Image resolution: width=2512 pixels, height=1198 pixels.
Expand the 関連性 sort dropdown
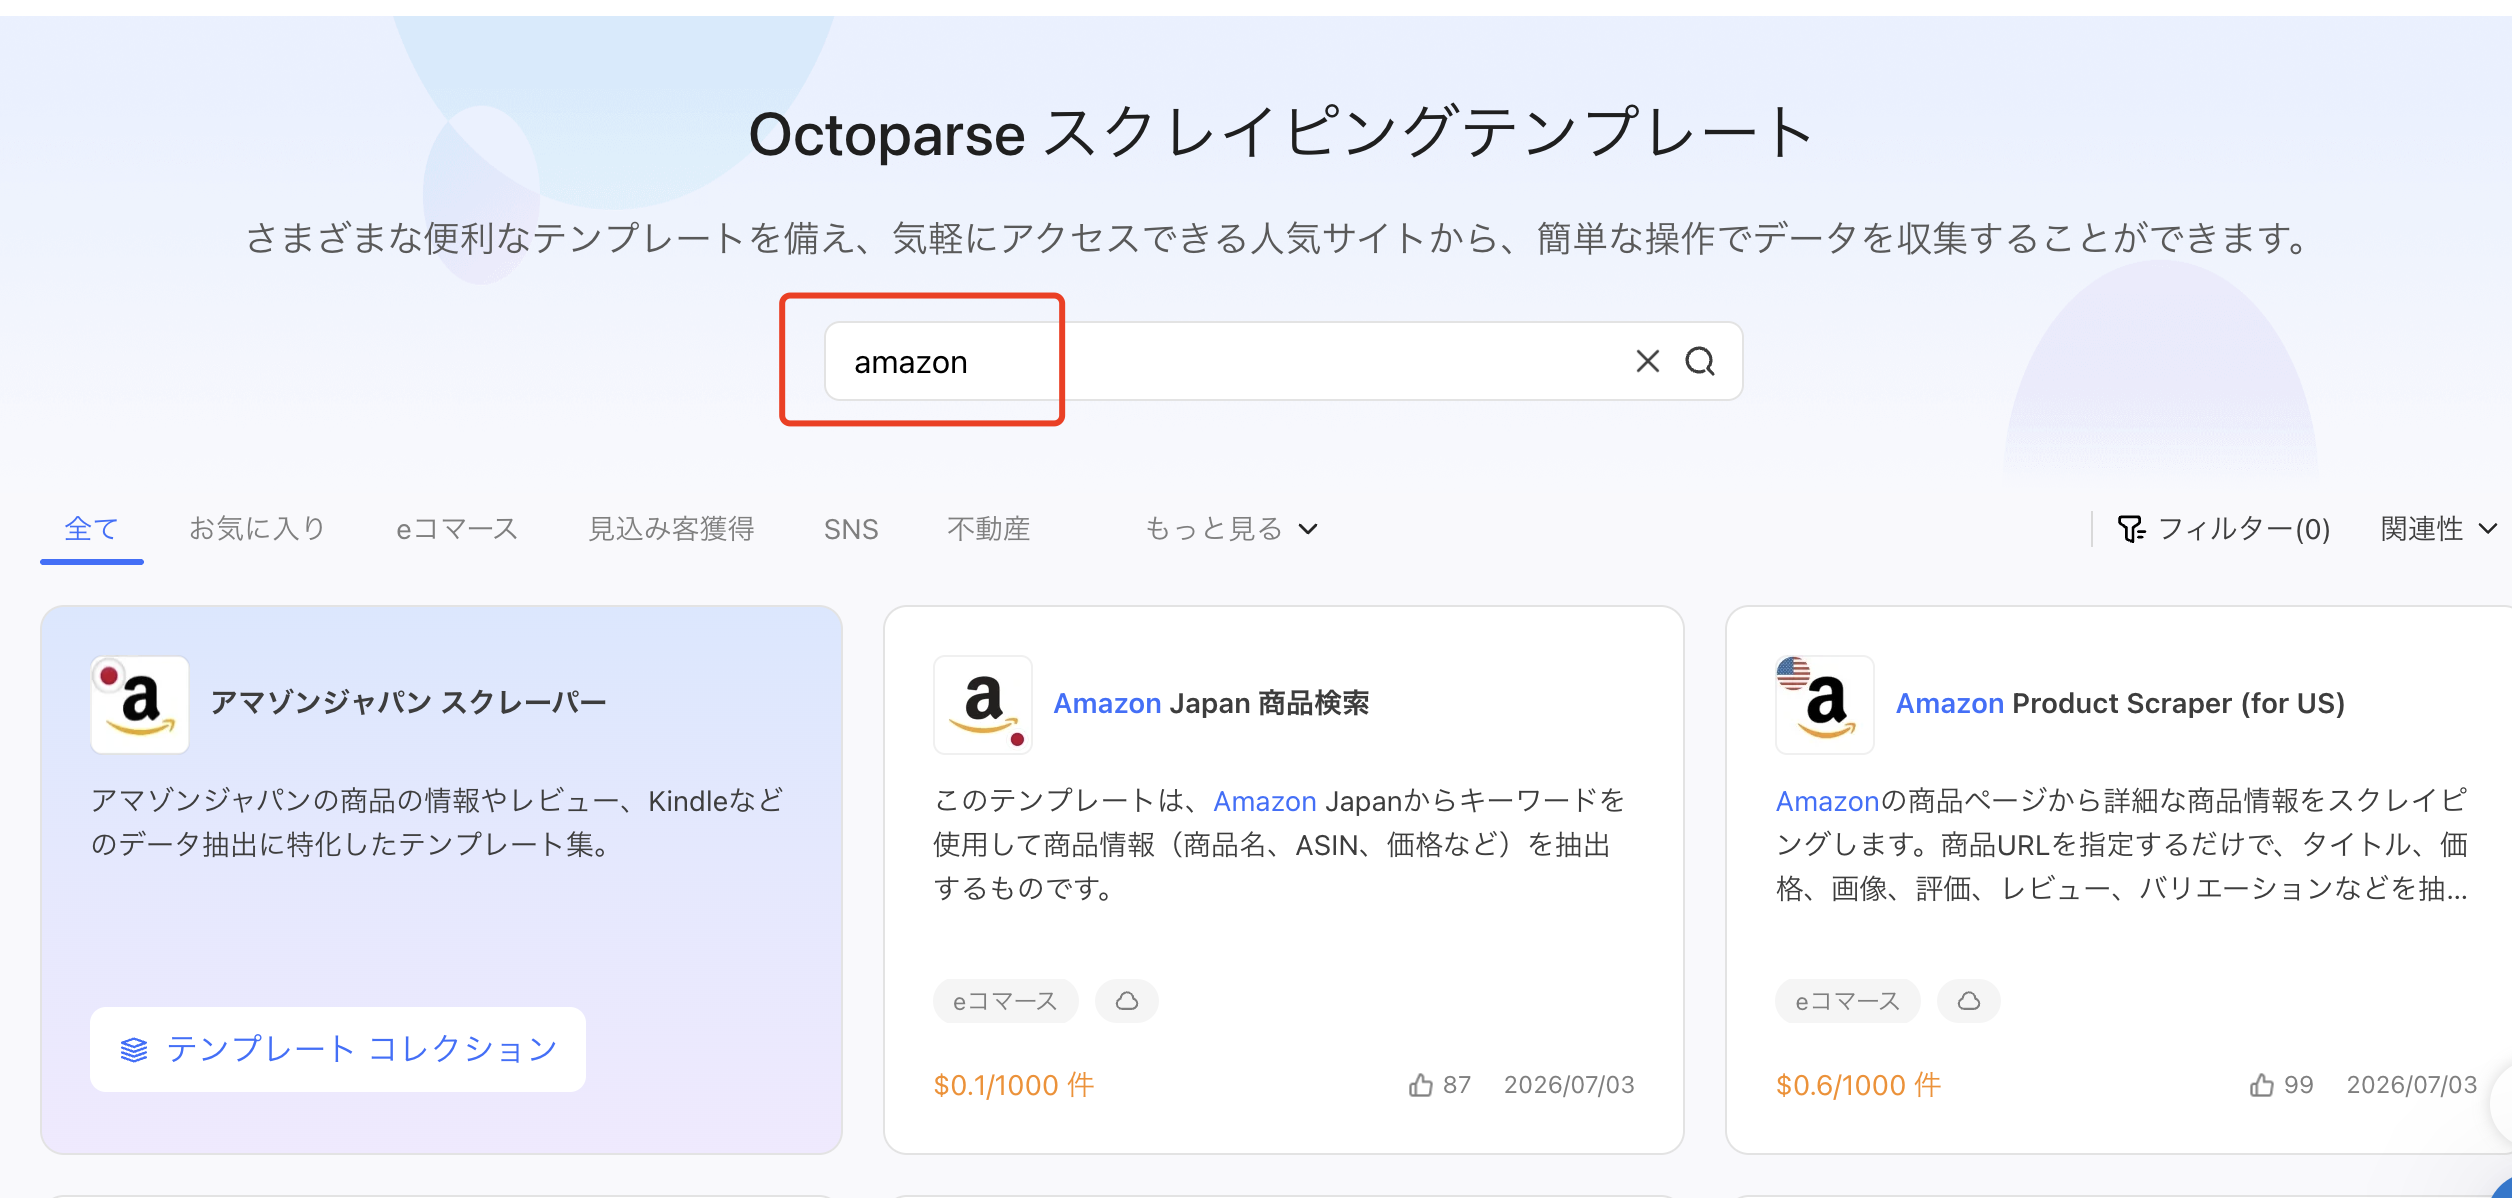tap(2439, 528)
